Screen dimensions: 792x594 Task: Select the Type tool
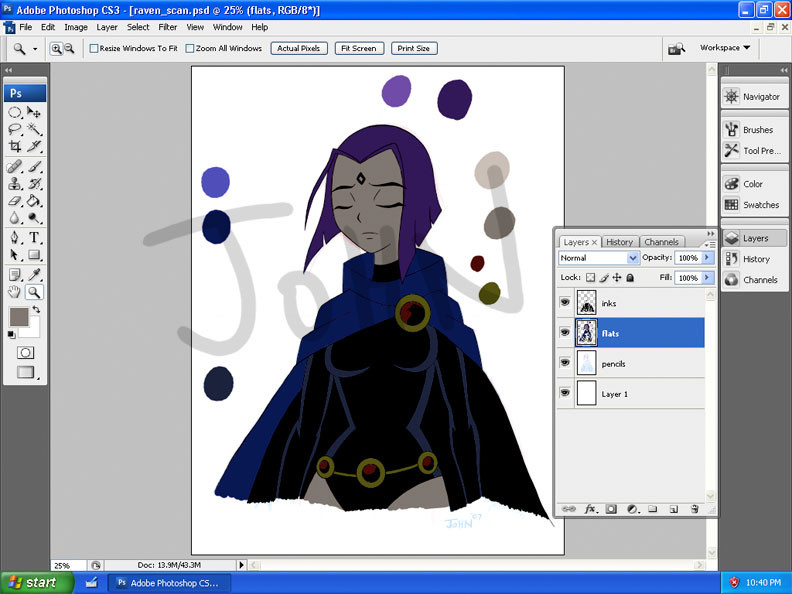coord(34,237)
